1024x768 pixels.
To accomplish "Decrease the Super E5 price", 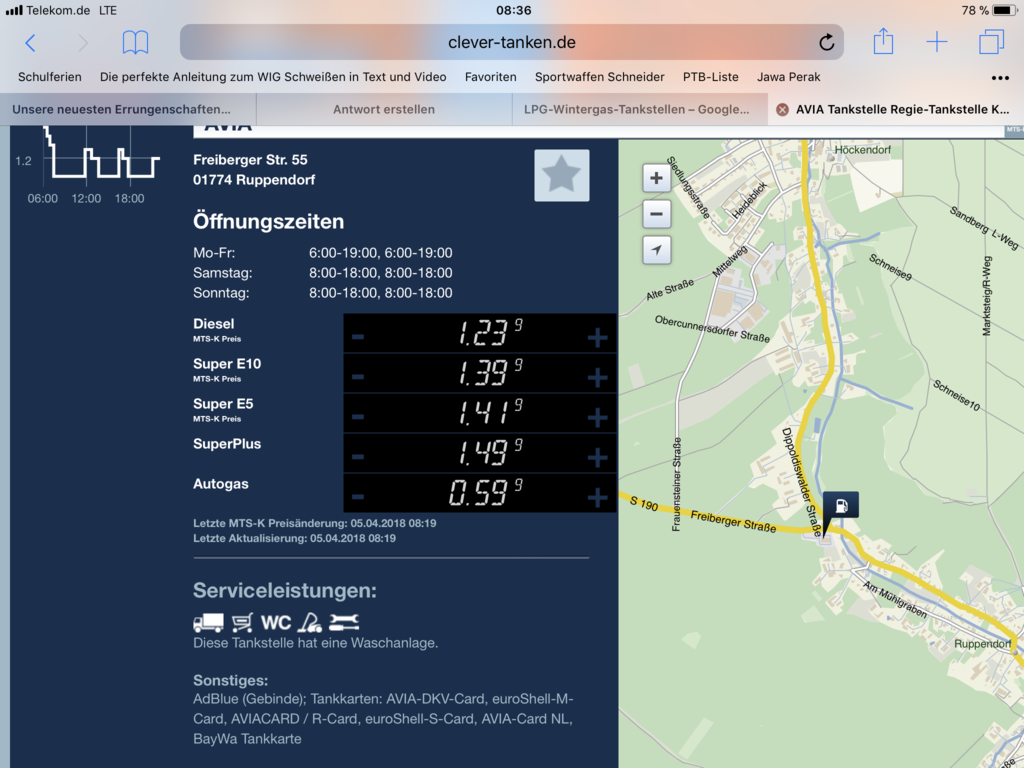I will (358, 417).
